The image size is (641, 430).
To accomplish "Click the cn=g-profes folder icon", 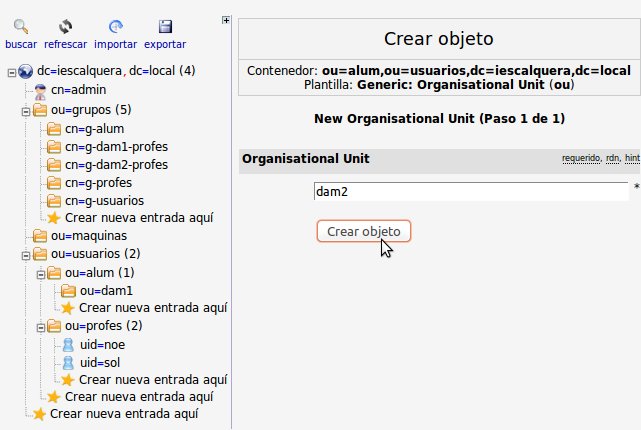I will pyautogui.click(x=54, y=183).
